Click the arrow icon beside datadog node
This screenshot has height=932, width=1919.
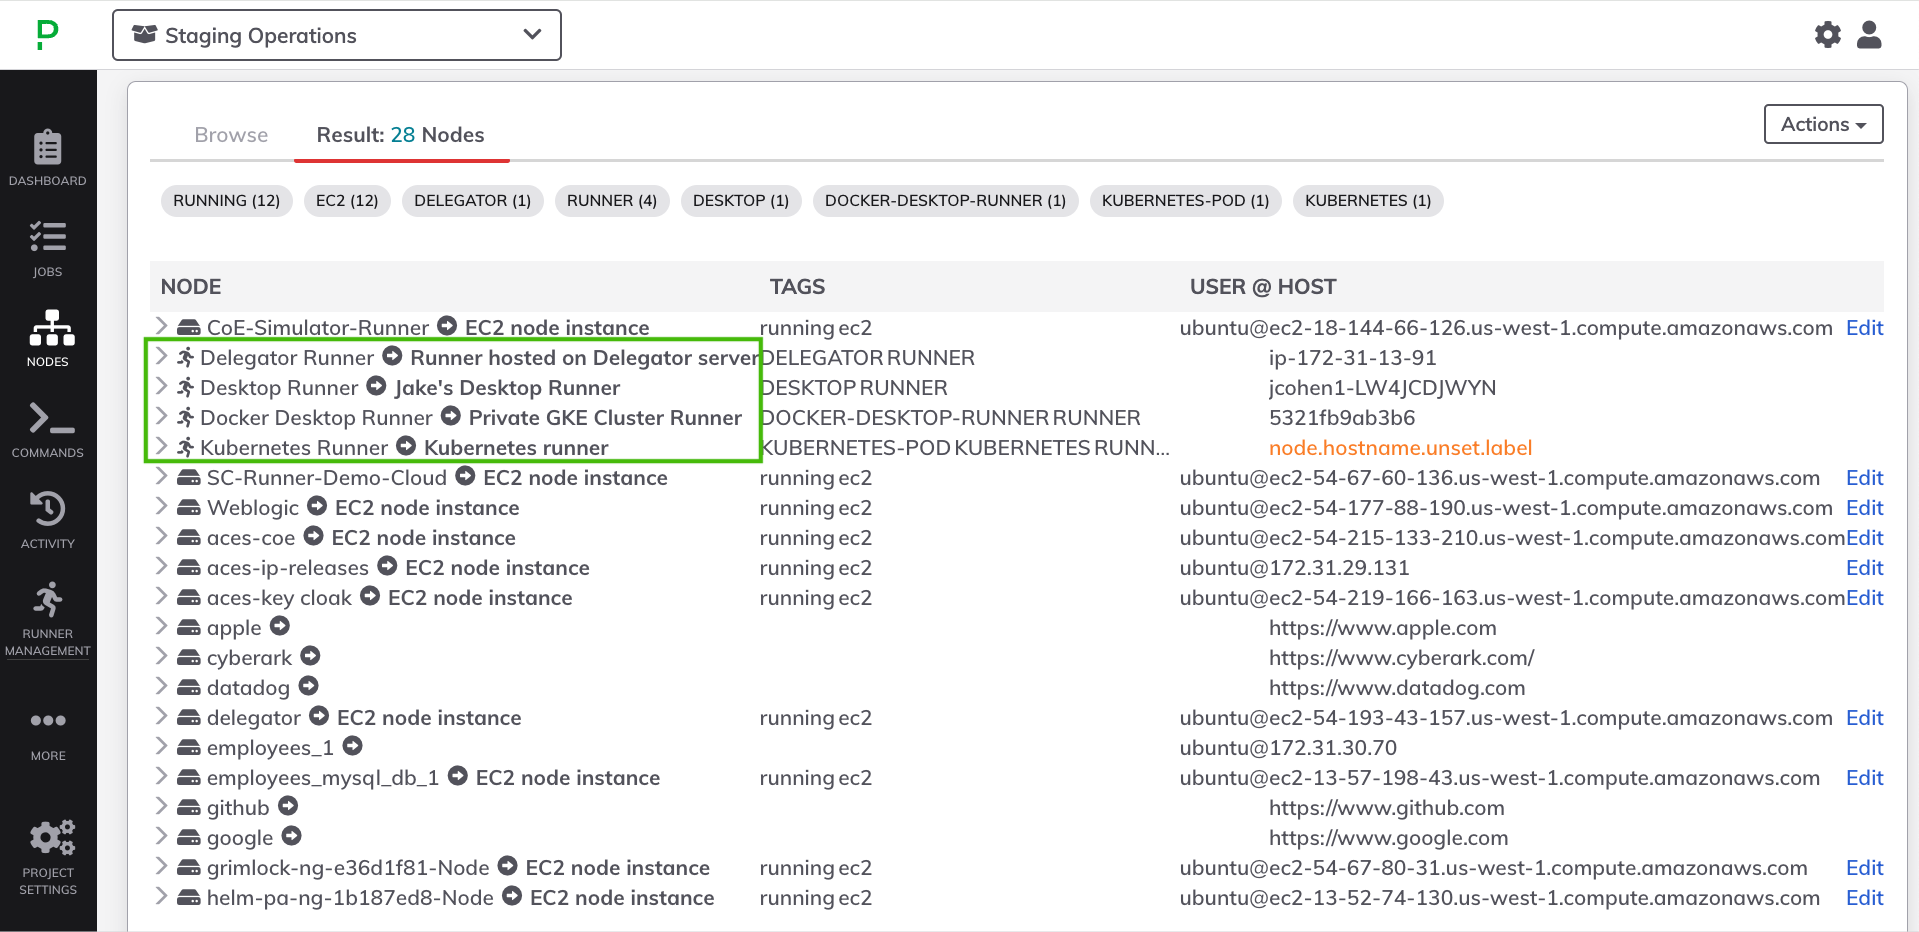pyautogui.click(x=309, y=686)
